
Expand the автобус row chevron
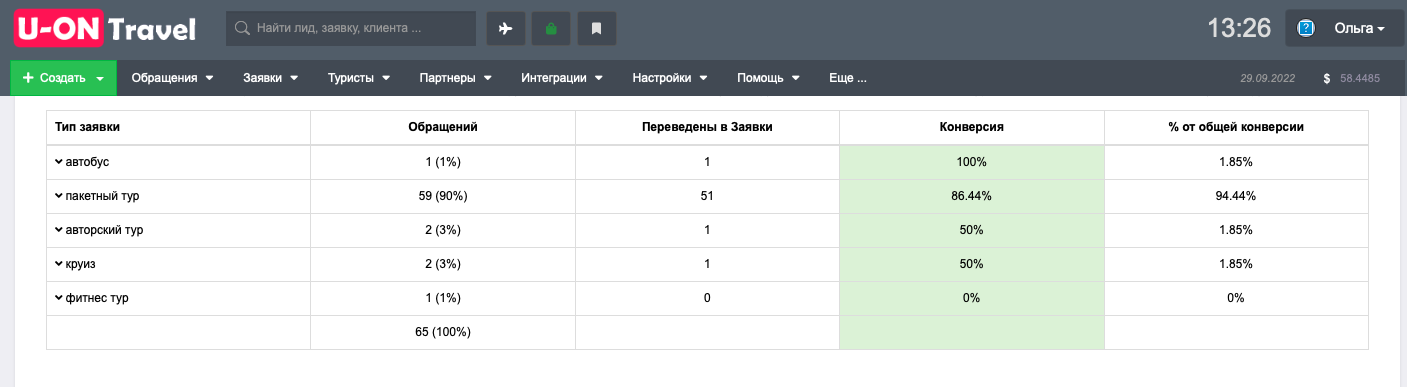click(58, 161)
